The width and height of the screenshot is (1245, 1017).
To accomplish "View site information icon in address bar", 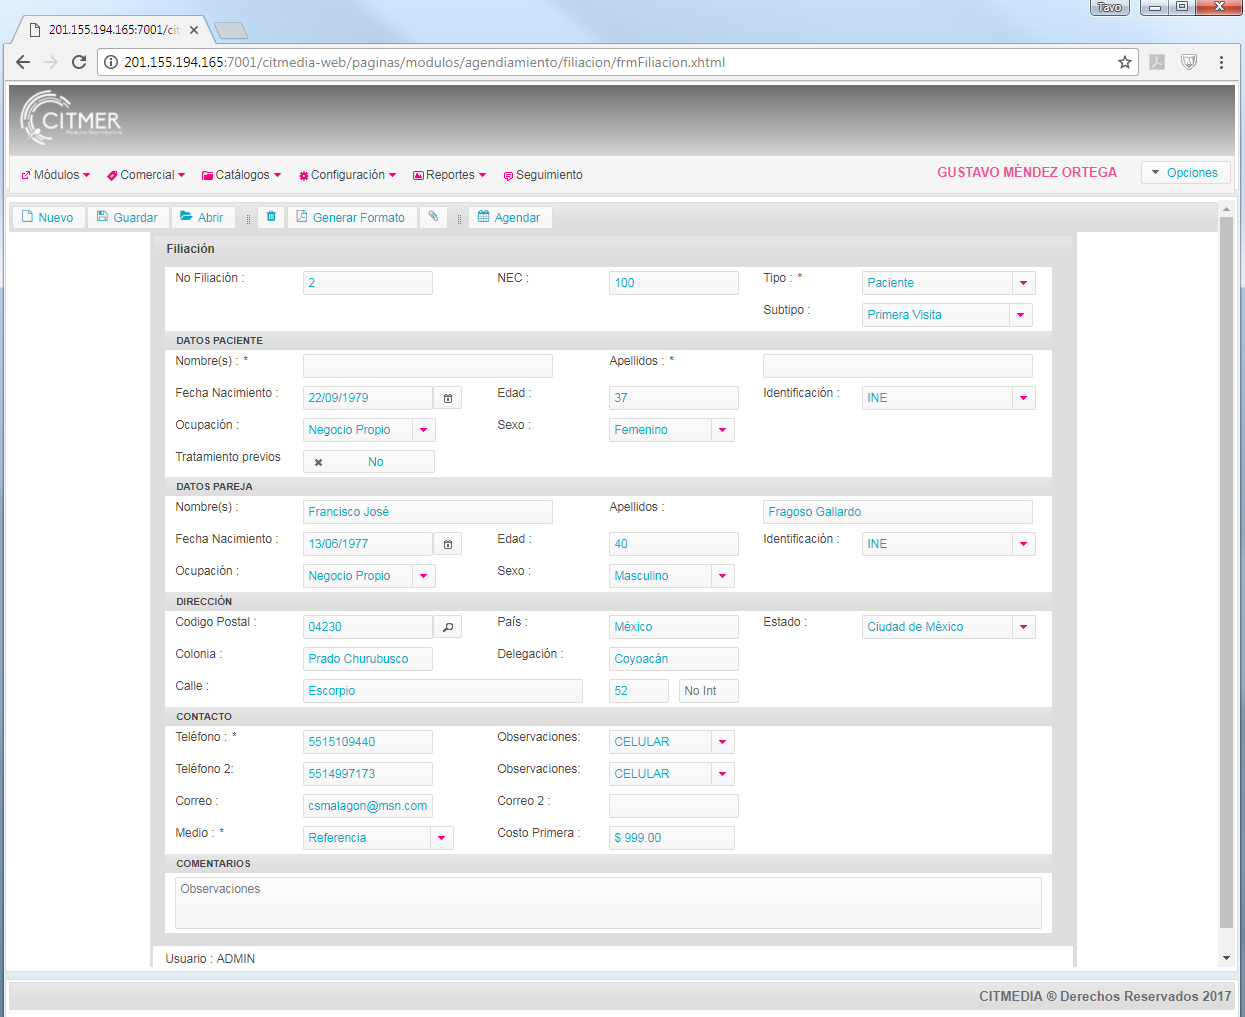I will point(111,62).
